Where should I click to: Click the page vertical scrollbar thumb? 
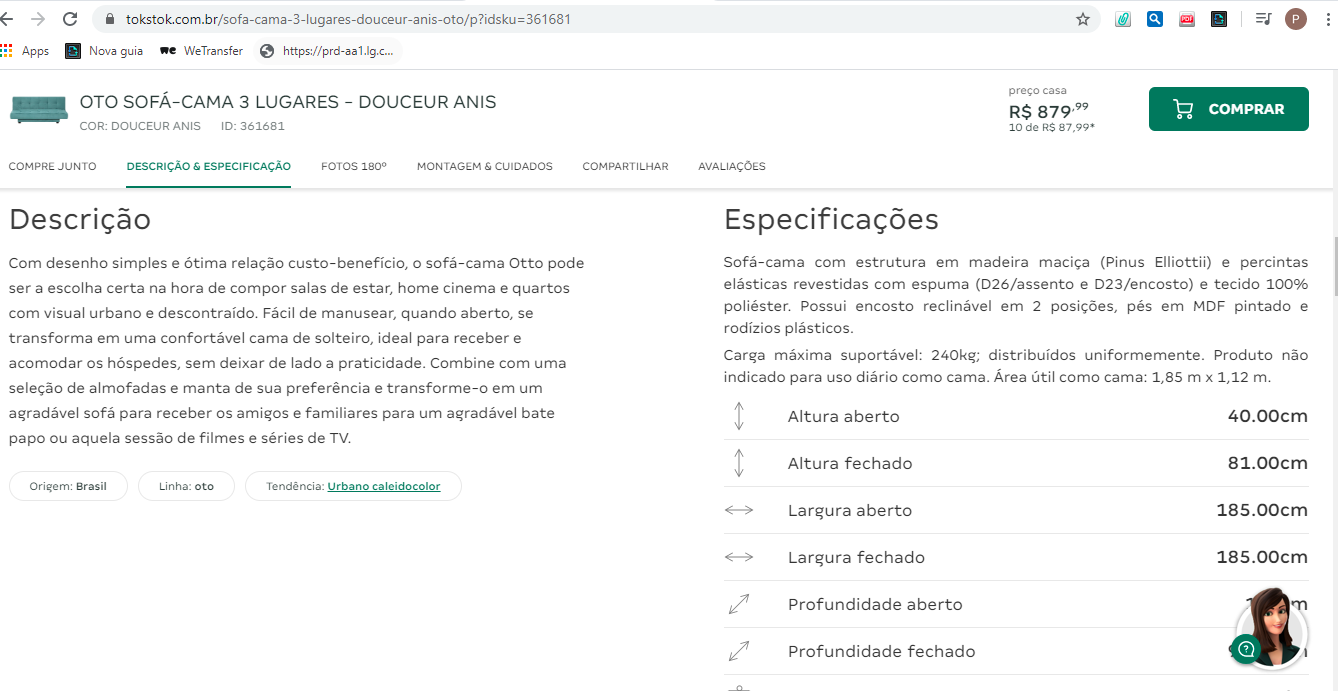1335,266
